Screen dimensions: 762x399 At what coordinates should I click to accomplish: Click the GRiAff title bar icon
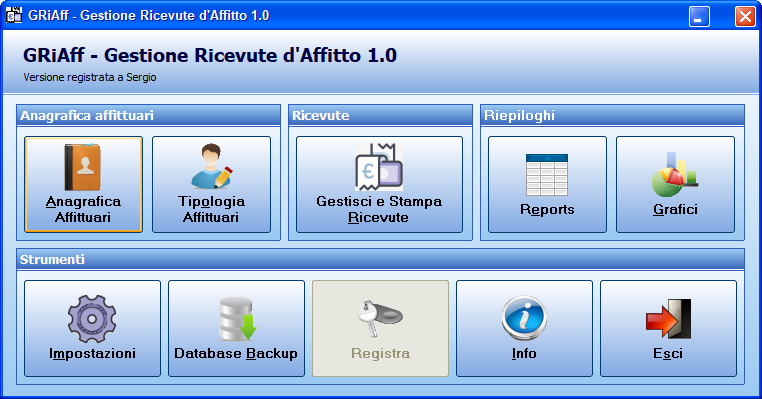[x=14, y=15]
